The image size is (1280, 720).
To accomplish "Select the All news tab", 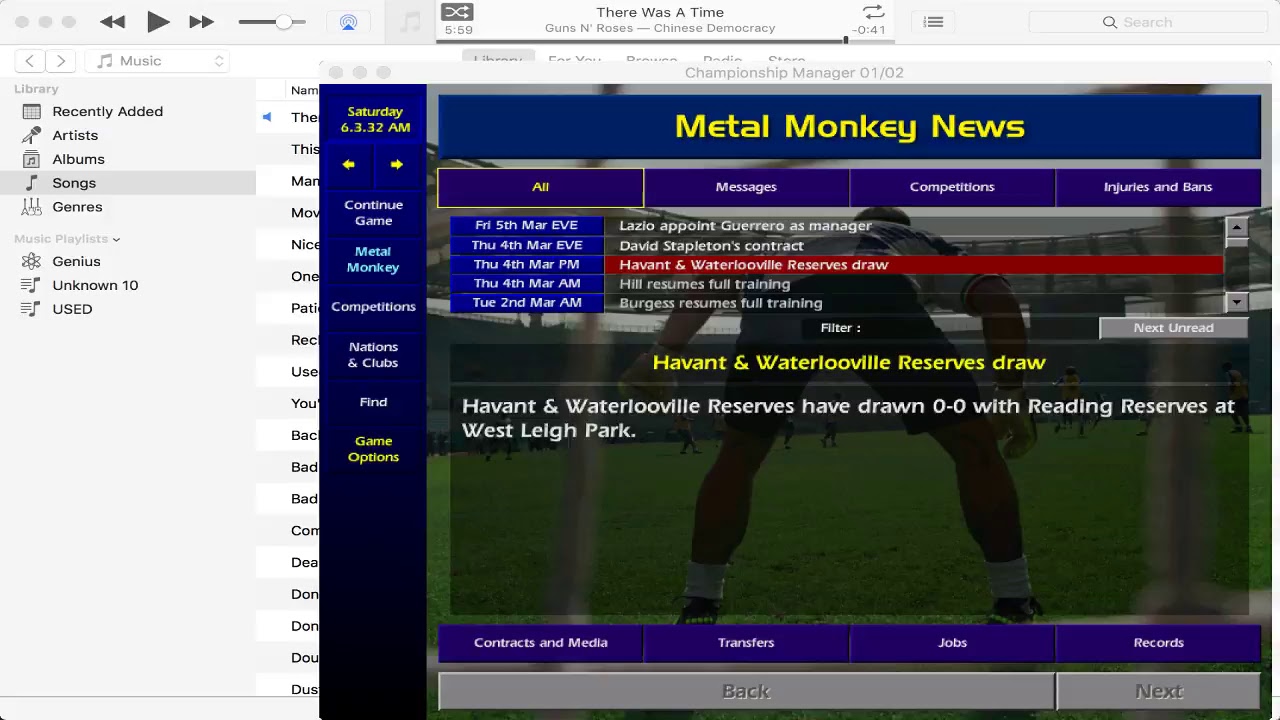I will pyautogui.click(x=540, y=187).
